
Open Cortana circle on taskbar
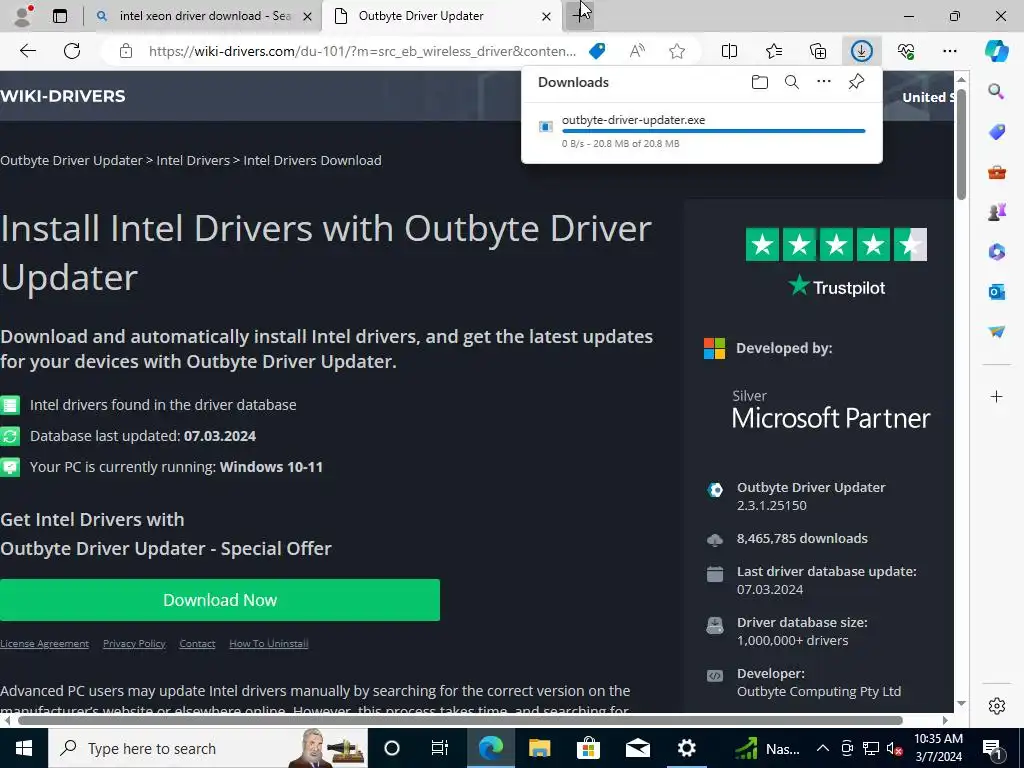tap(392, 748)
